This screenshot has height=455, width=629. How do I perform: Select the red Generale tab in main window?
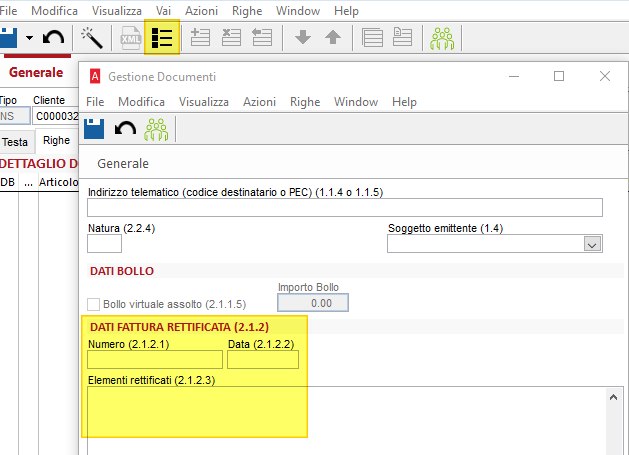pyautogui.click(x=36, y=72)
